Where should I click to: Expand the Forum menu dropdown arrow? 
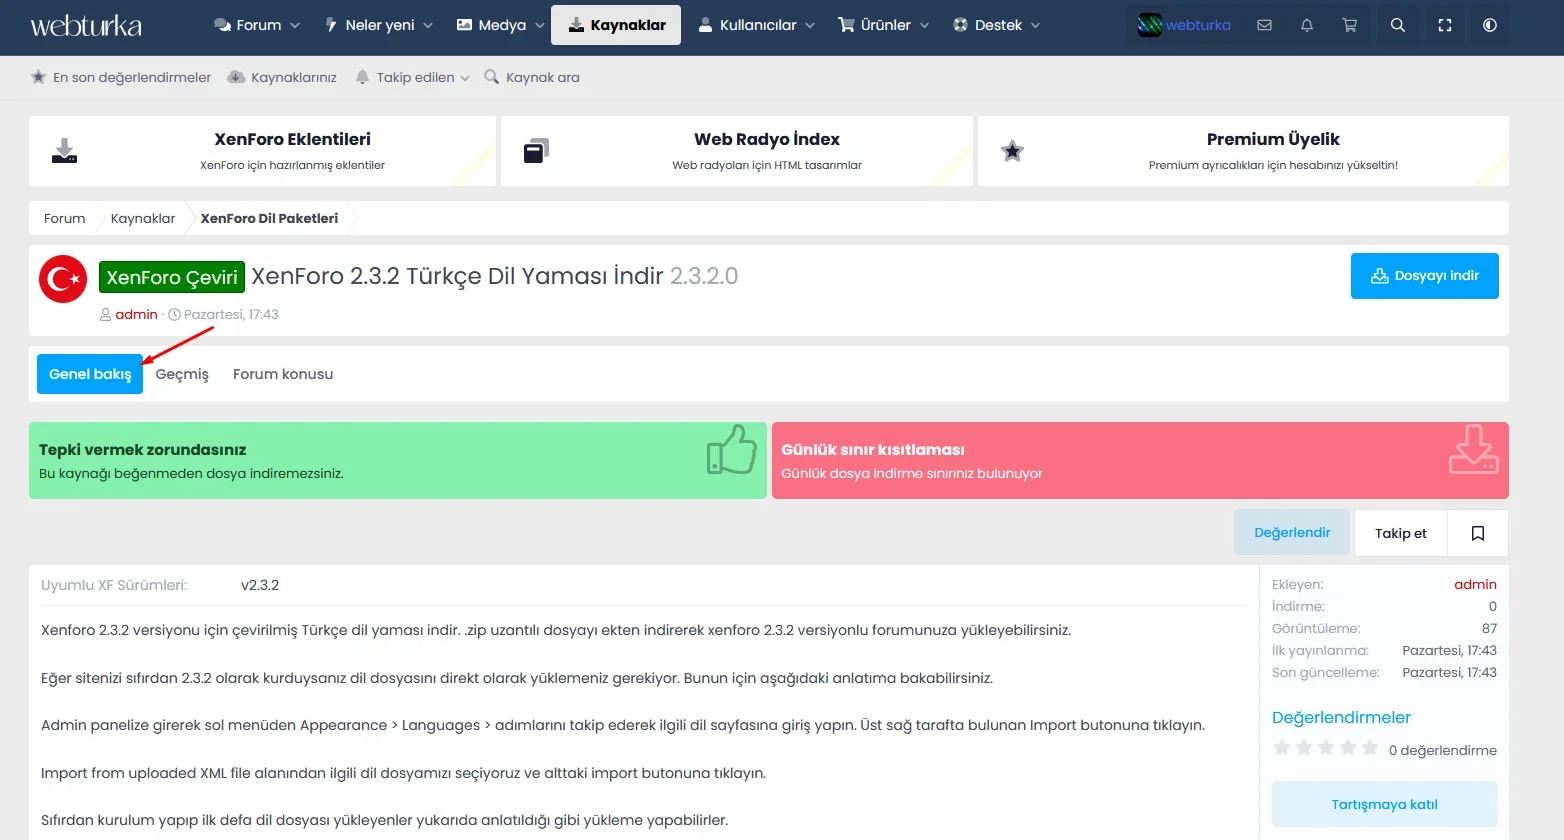pos(295,25)
